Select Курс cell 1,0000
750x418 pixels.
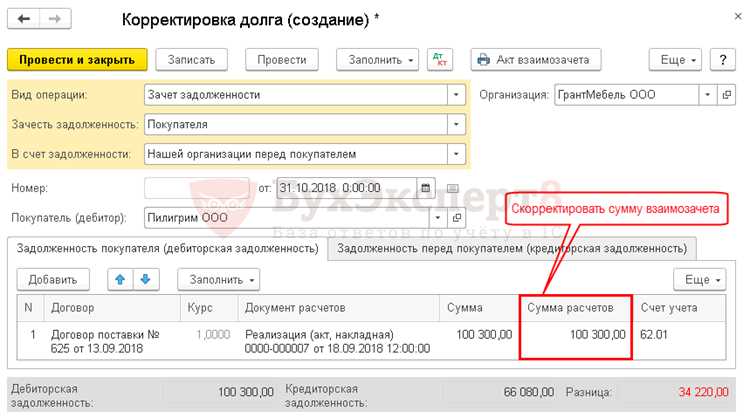pos(209,341)
